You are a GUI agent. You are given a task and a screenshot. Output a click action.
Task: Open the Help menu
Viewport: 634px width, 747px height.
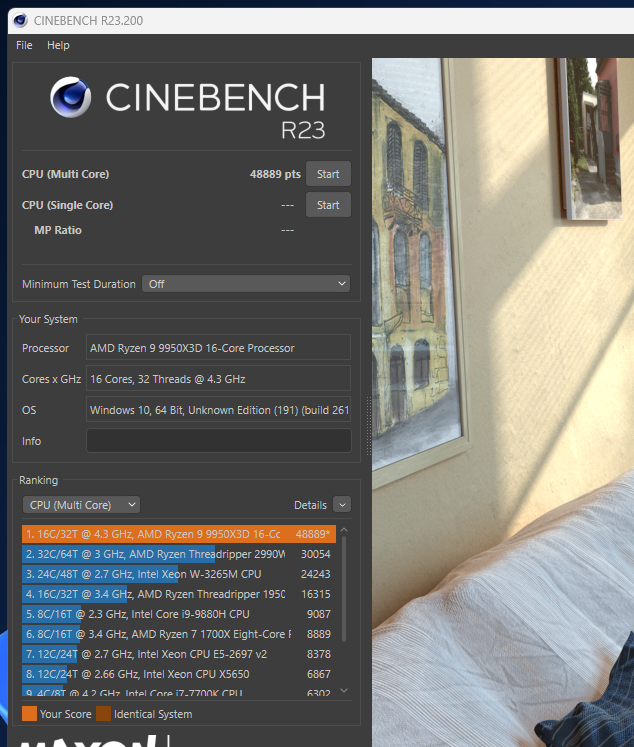pos(58,45)
